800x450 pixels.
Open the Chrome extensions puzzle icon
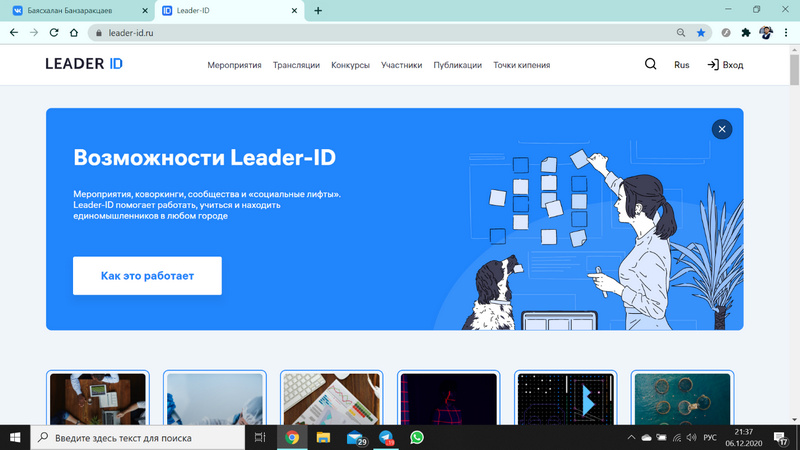coord(745,32)
